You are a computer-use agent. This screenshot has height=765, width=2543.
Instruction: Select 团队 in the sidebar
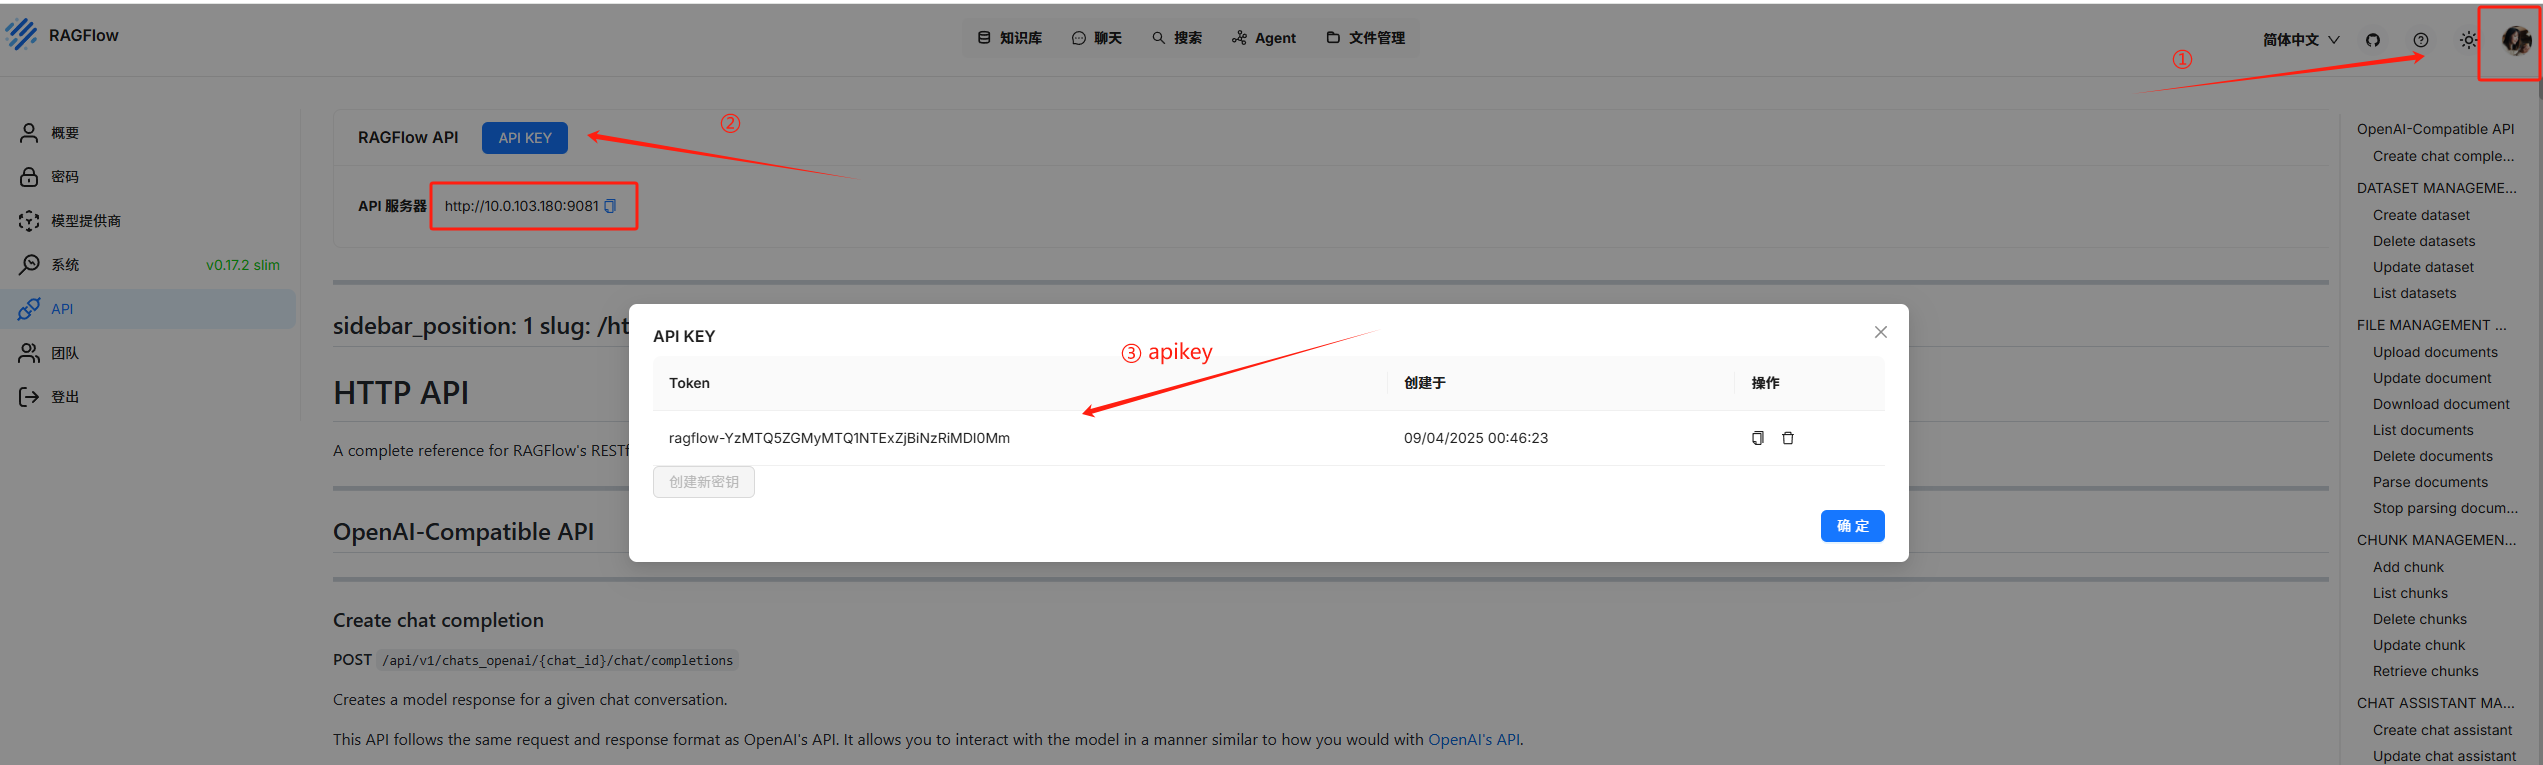point(65,353)
